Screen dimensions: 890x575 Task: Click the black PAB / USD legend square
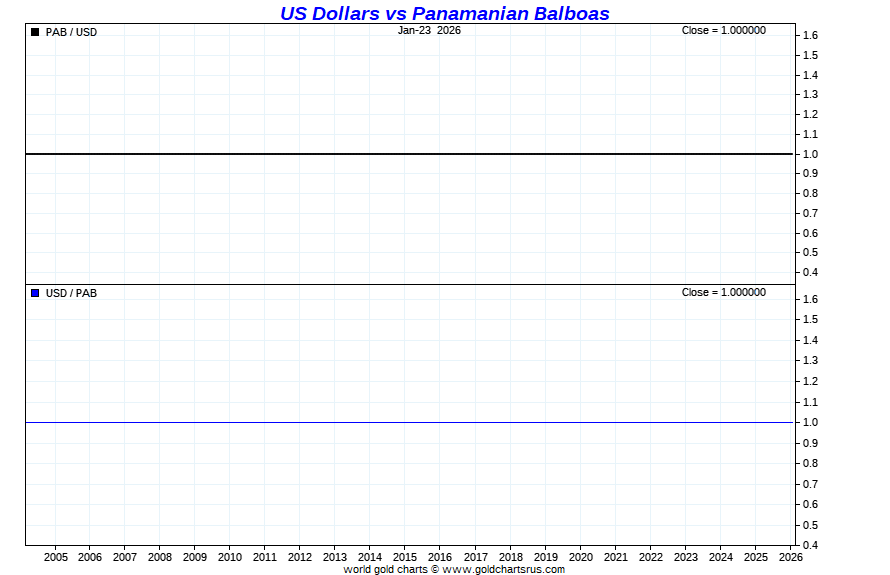point(35,32)
